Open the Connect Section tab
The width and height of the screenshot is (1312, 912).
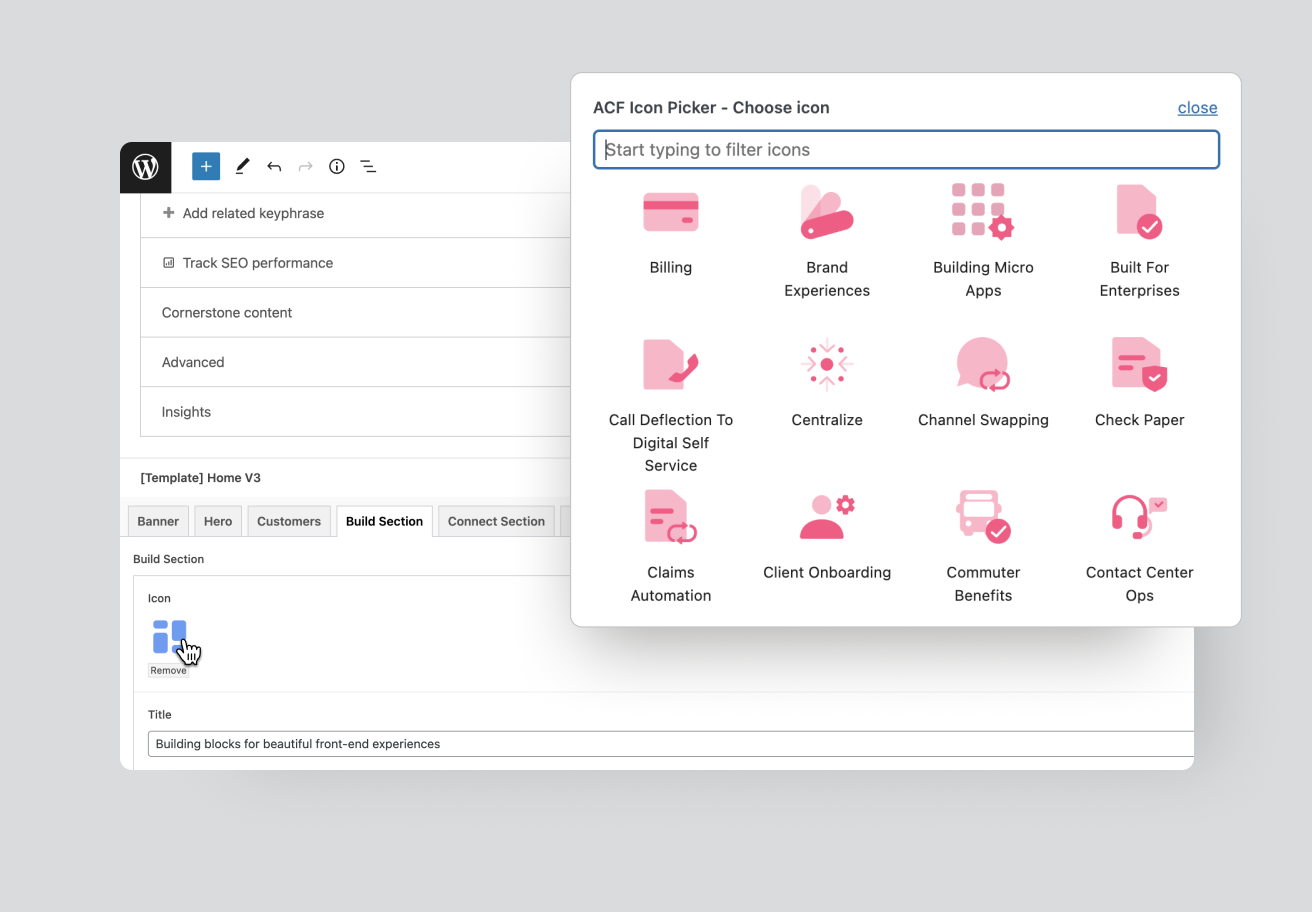click(496, 521)
